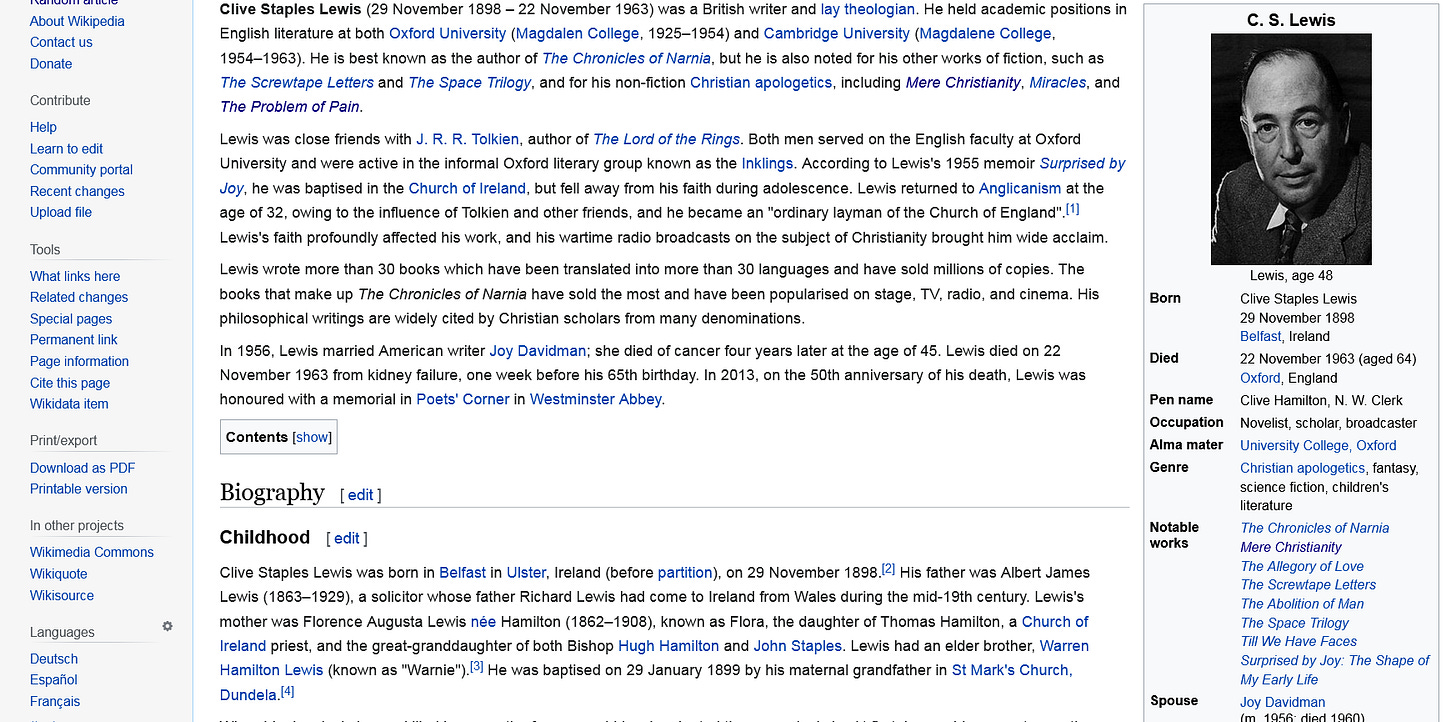Open Related changes tool
Viewport: 1456px width, 722px height.
coord(79,297)
